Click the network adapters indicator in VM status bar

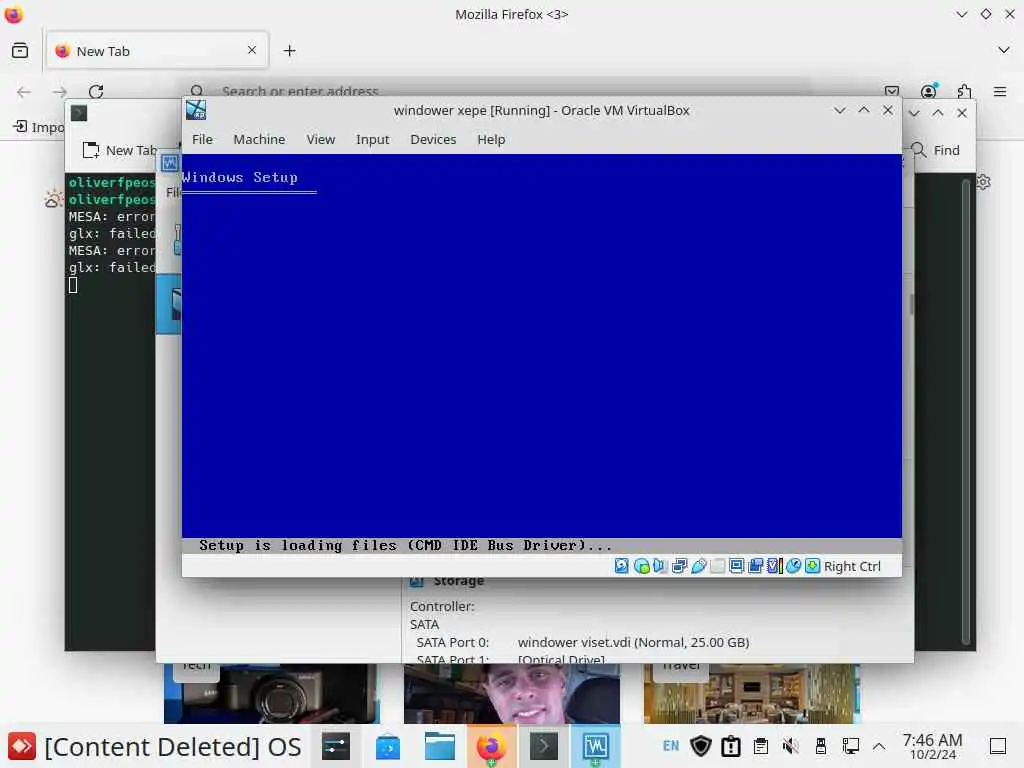pos(679,566)
